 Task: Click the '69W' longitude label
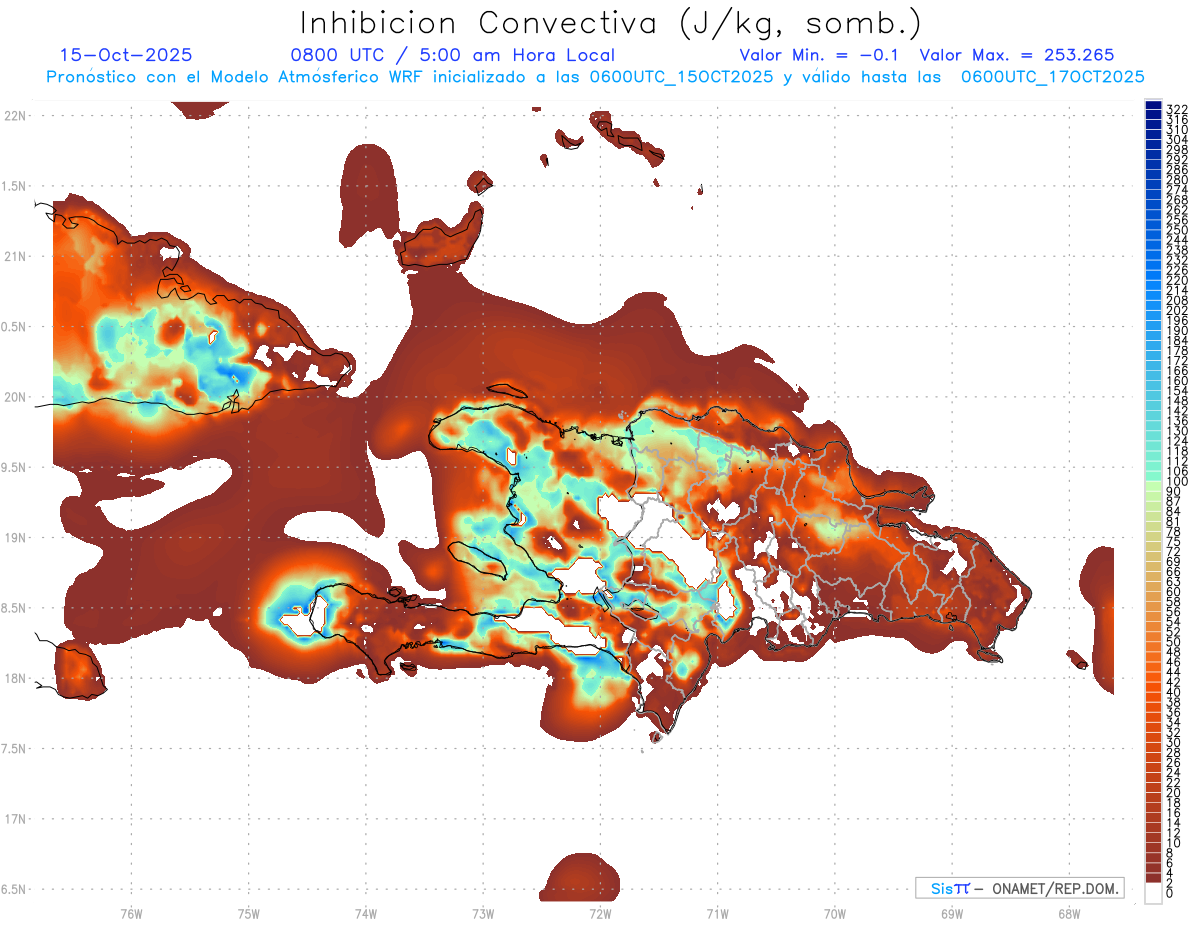click(x=951, y=914)
